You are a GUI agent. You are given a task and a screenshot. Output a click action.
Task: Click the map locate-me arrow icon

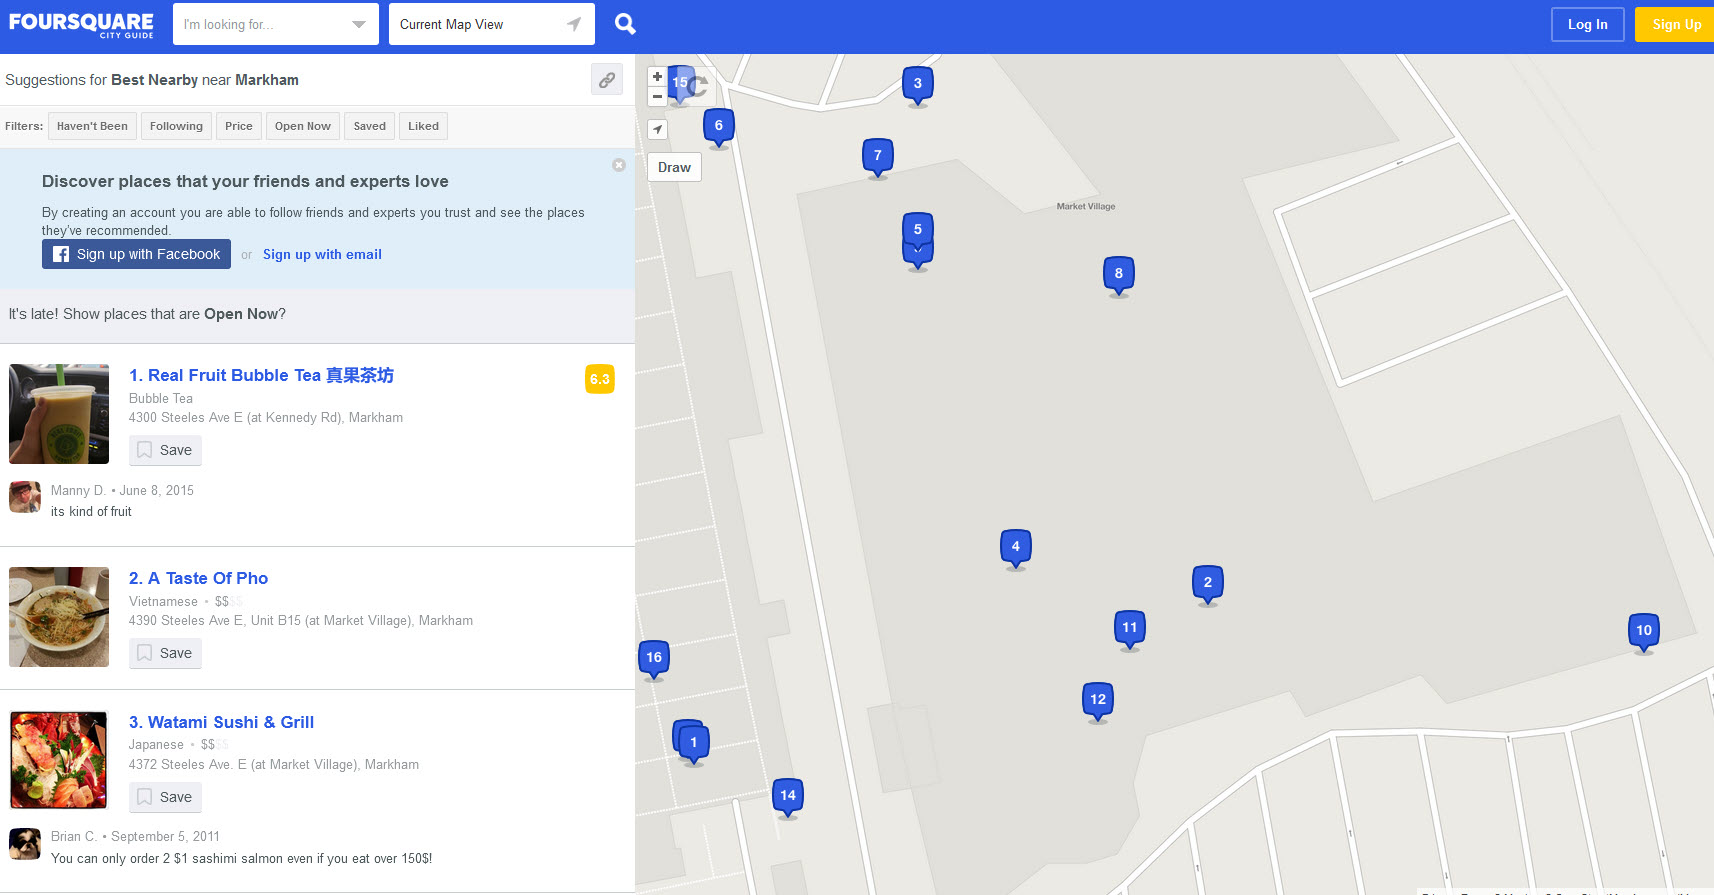pyautogui.click(x=657, y=129)
